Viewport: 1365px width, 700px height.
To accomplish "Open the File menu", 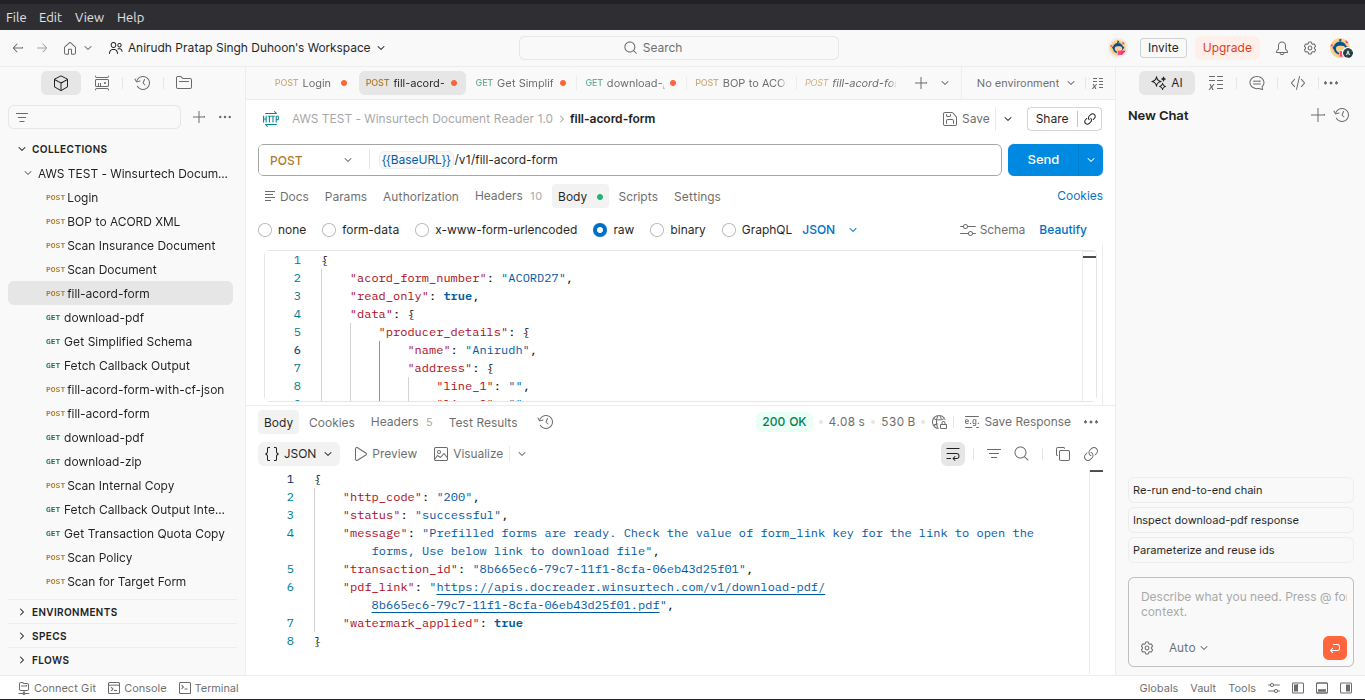I will (17, 17).
